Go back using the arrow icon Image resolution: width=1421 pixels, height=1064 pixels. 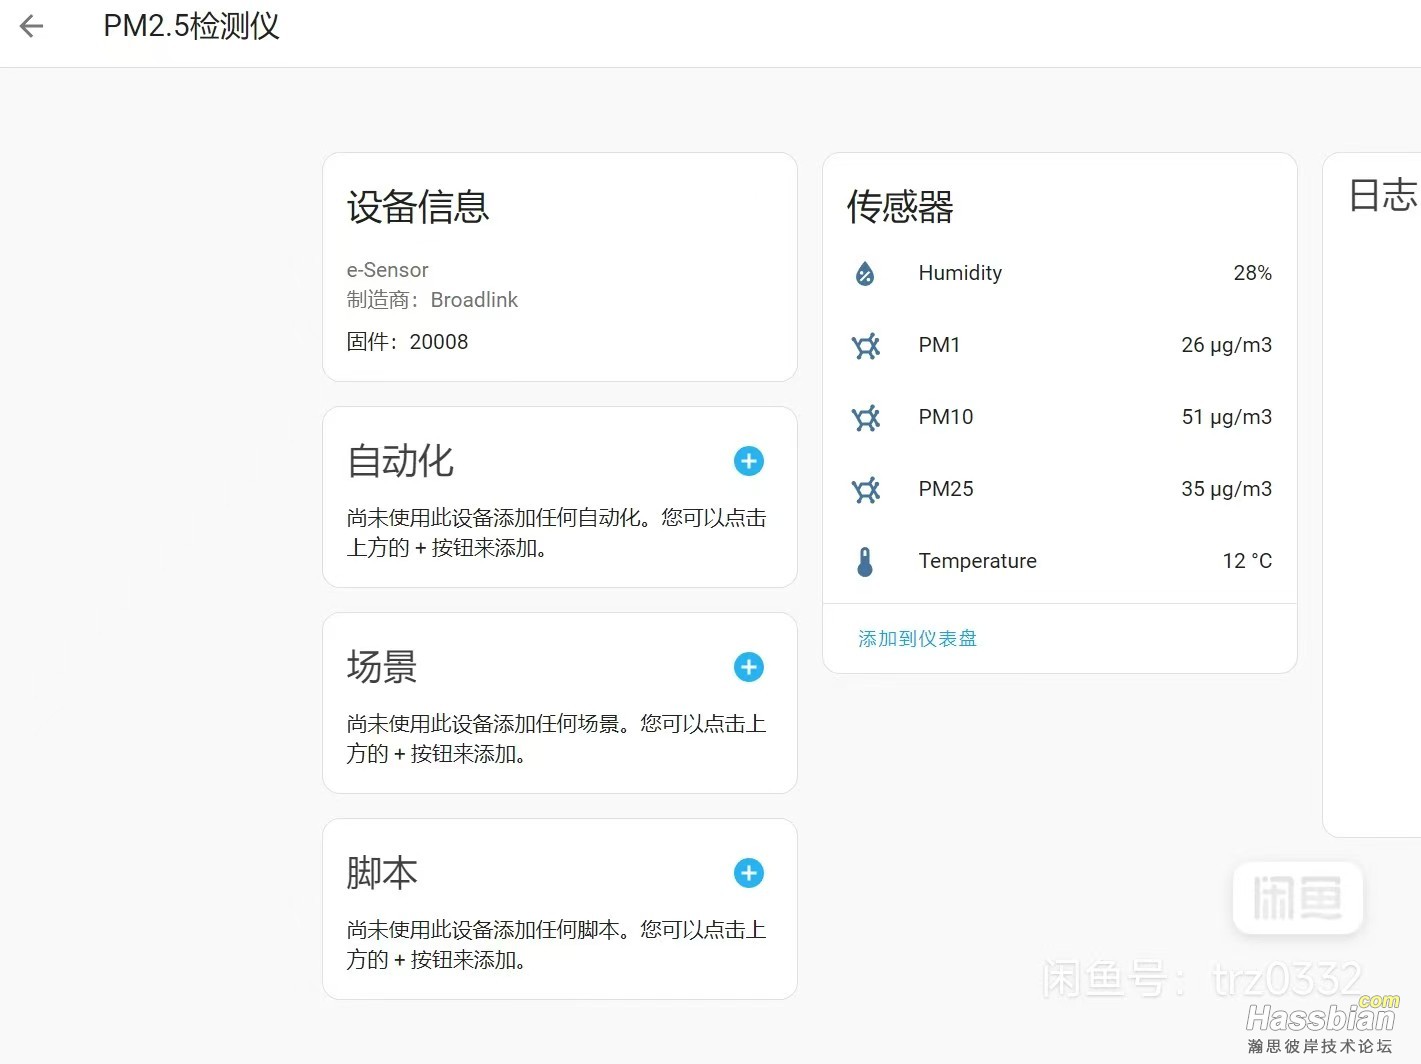(x=32, y=26)
